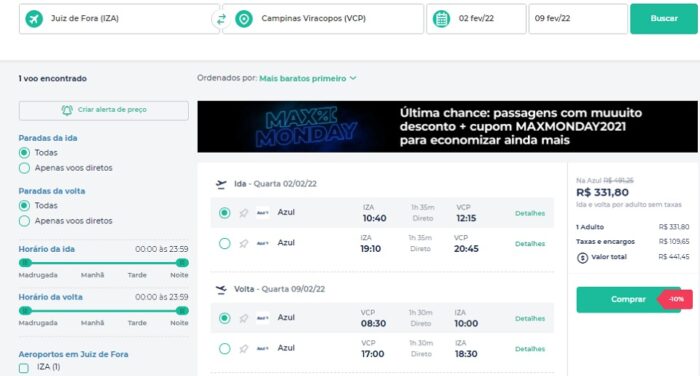Click the Horário da ida end handle

[182, 263]
